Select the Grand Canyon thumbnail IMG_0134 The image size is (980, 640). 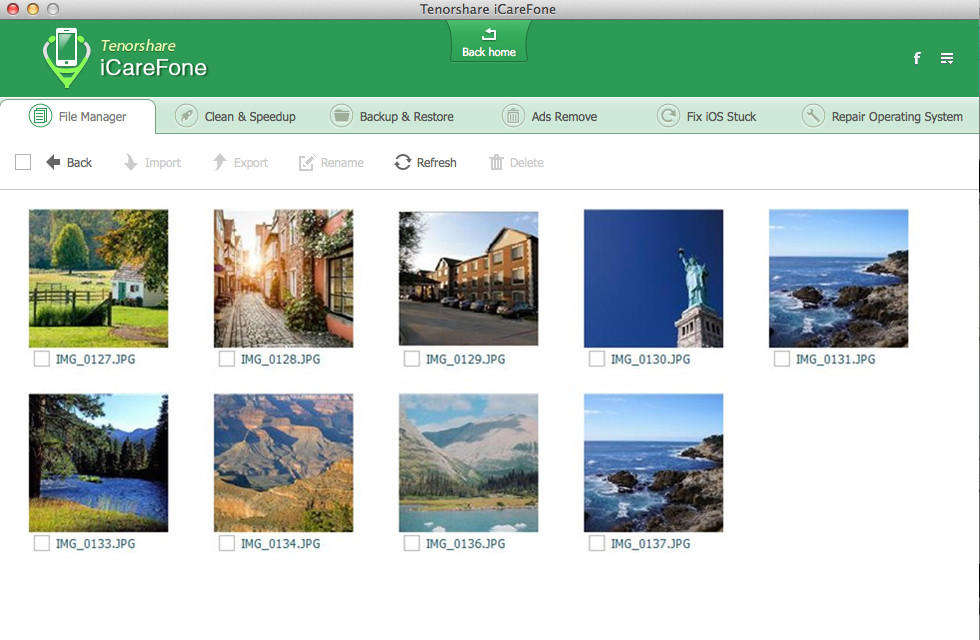(x=283, y=462)
